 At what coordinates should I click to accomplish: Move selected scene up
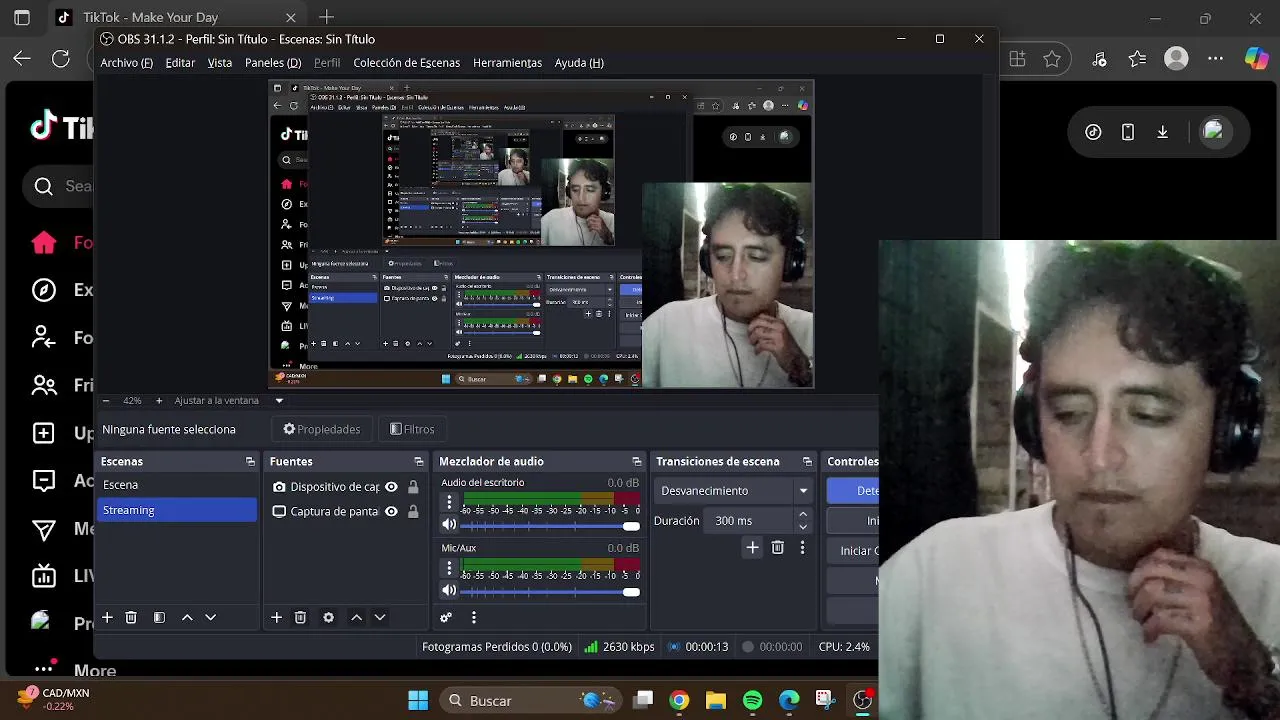187,618
